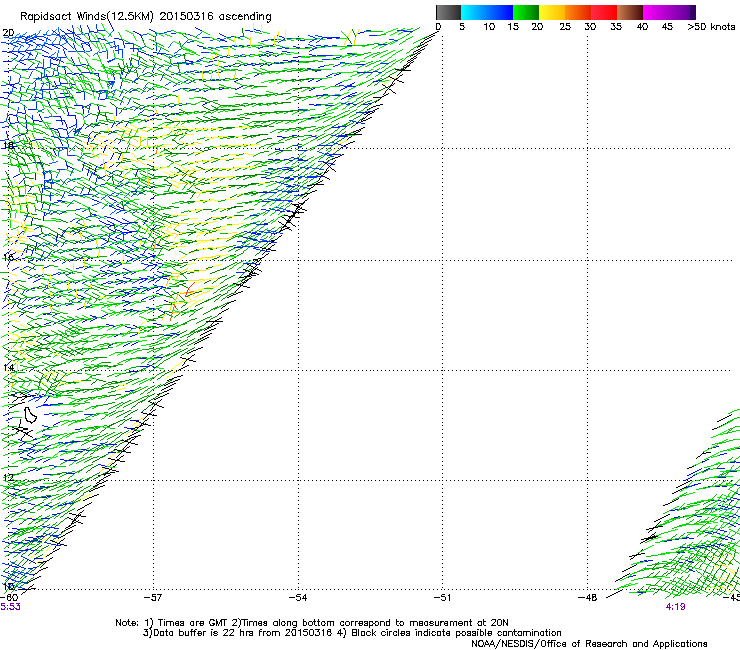Click the longitude label '-51'
Viewport: 740px width, 650px height.
coord(442,598)
